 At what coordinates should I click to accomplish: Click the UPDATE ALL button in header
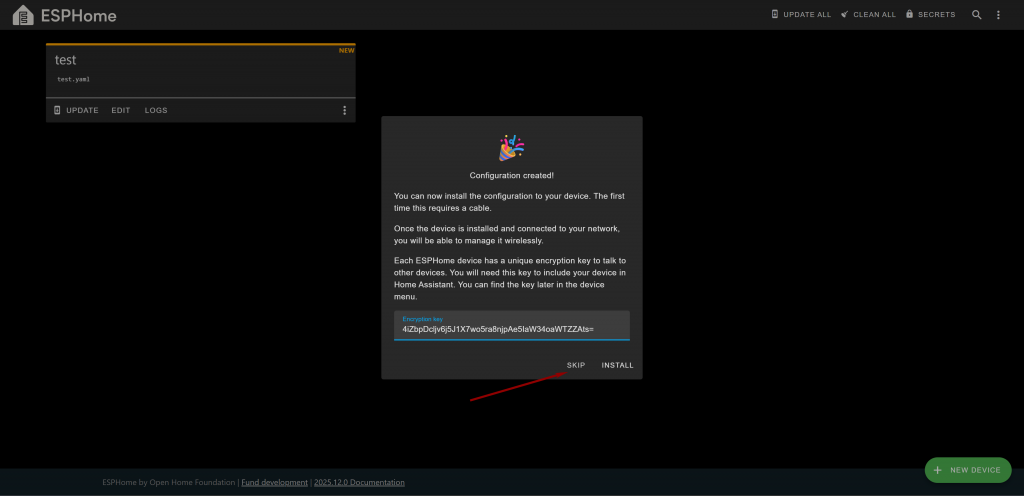[801, 15]
